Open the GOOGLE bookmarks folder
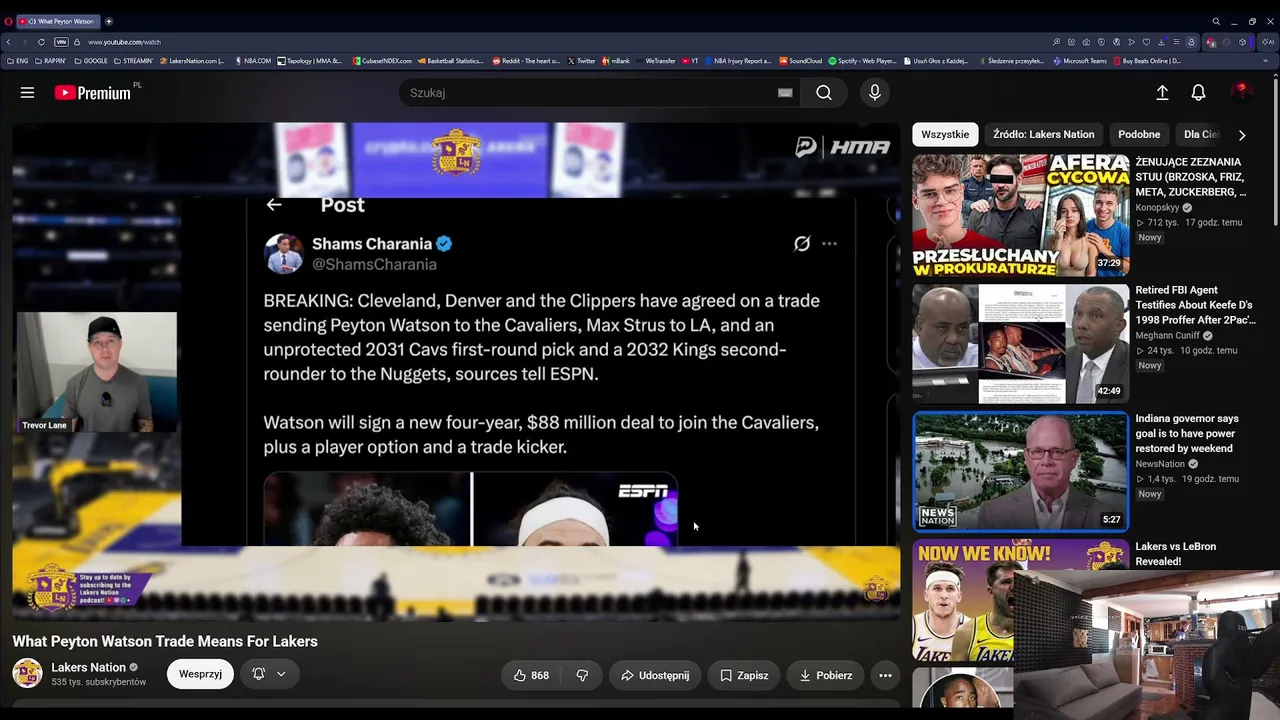Image resolution: width=1280 pixels, height=720 pixels. 91,61
